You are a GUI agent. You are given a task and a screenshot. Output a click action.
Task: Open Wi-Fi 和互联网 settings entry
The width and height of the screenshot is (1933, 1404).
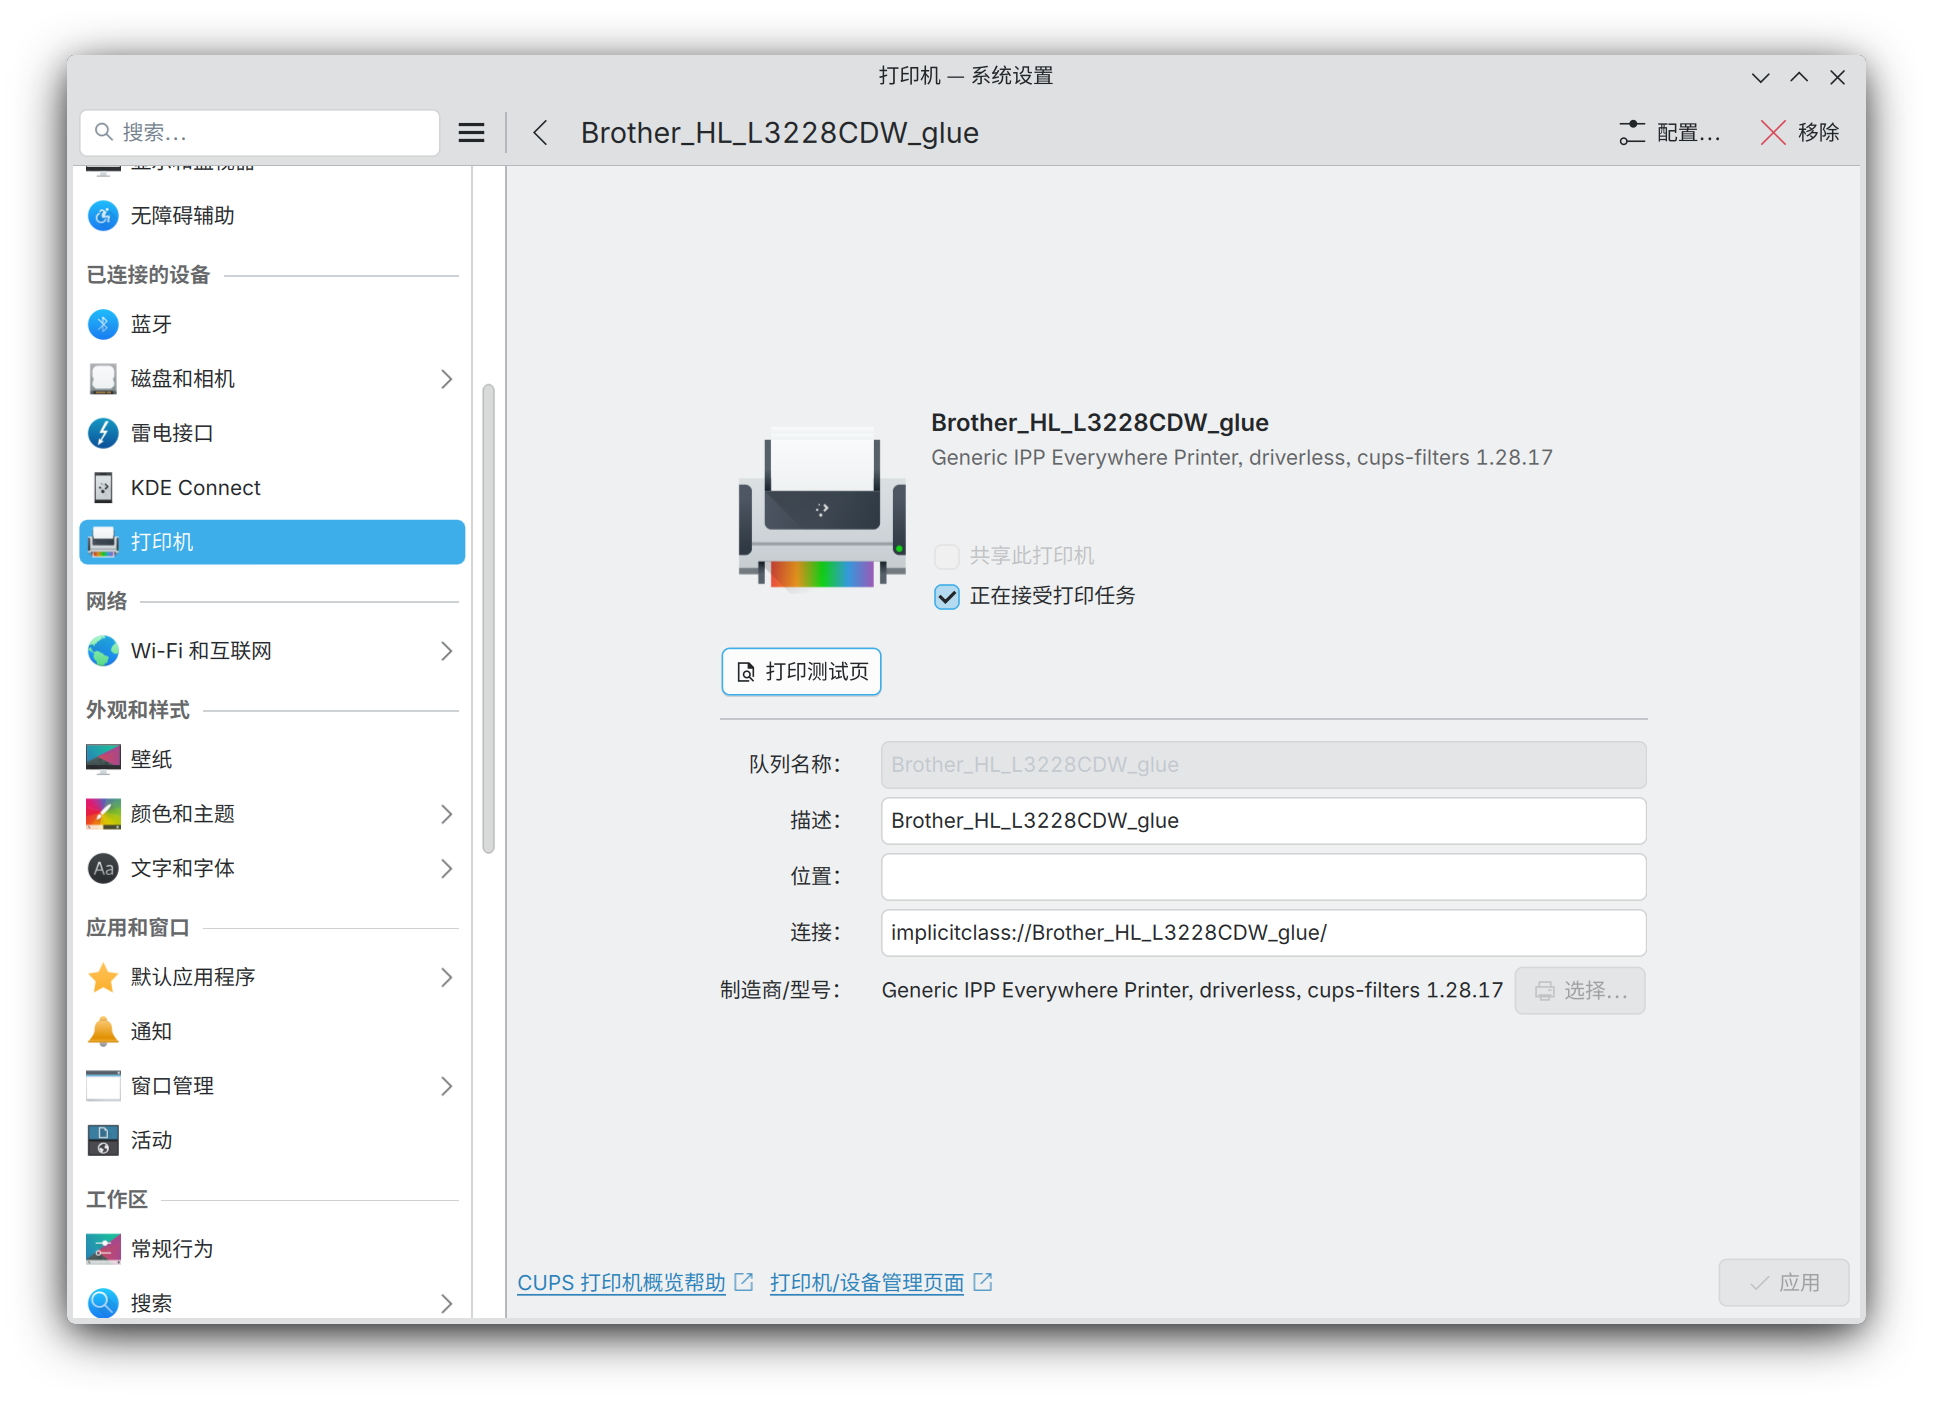click(x=272, y=651)
